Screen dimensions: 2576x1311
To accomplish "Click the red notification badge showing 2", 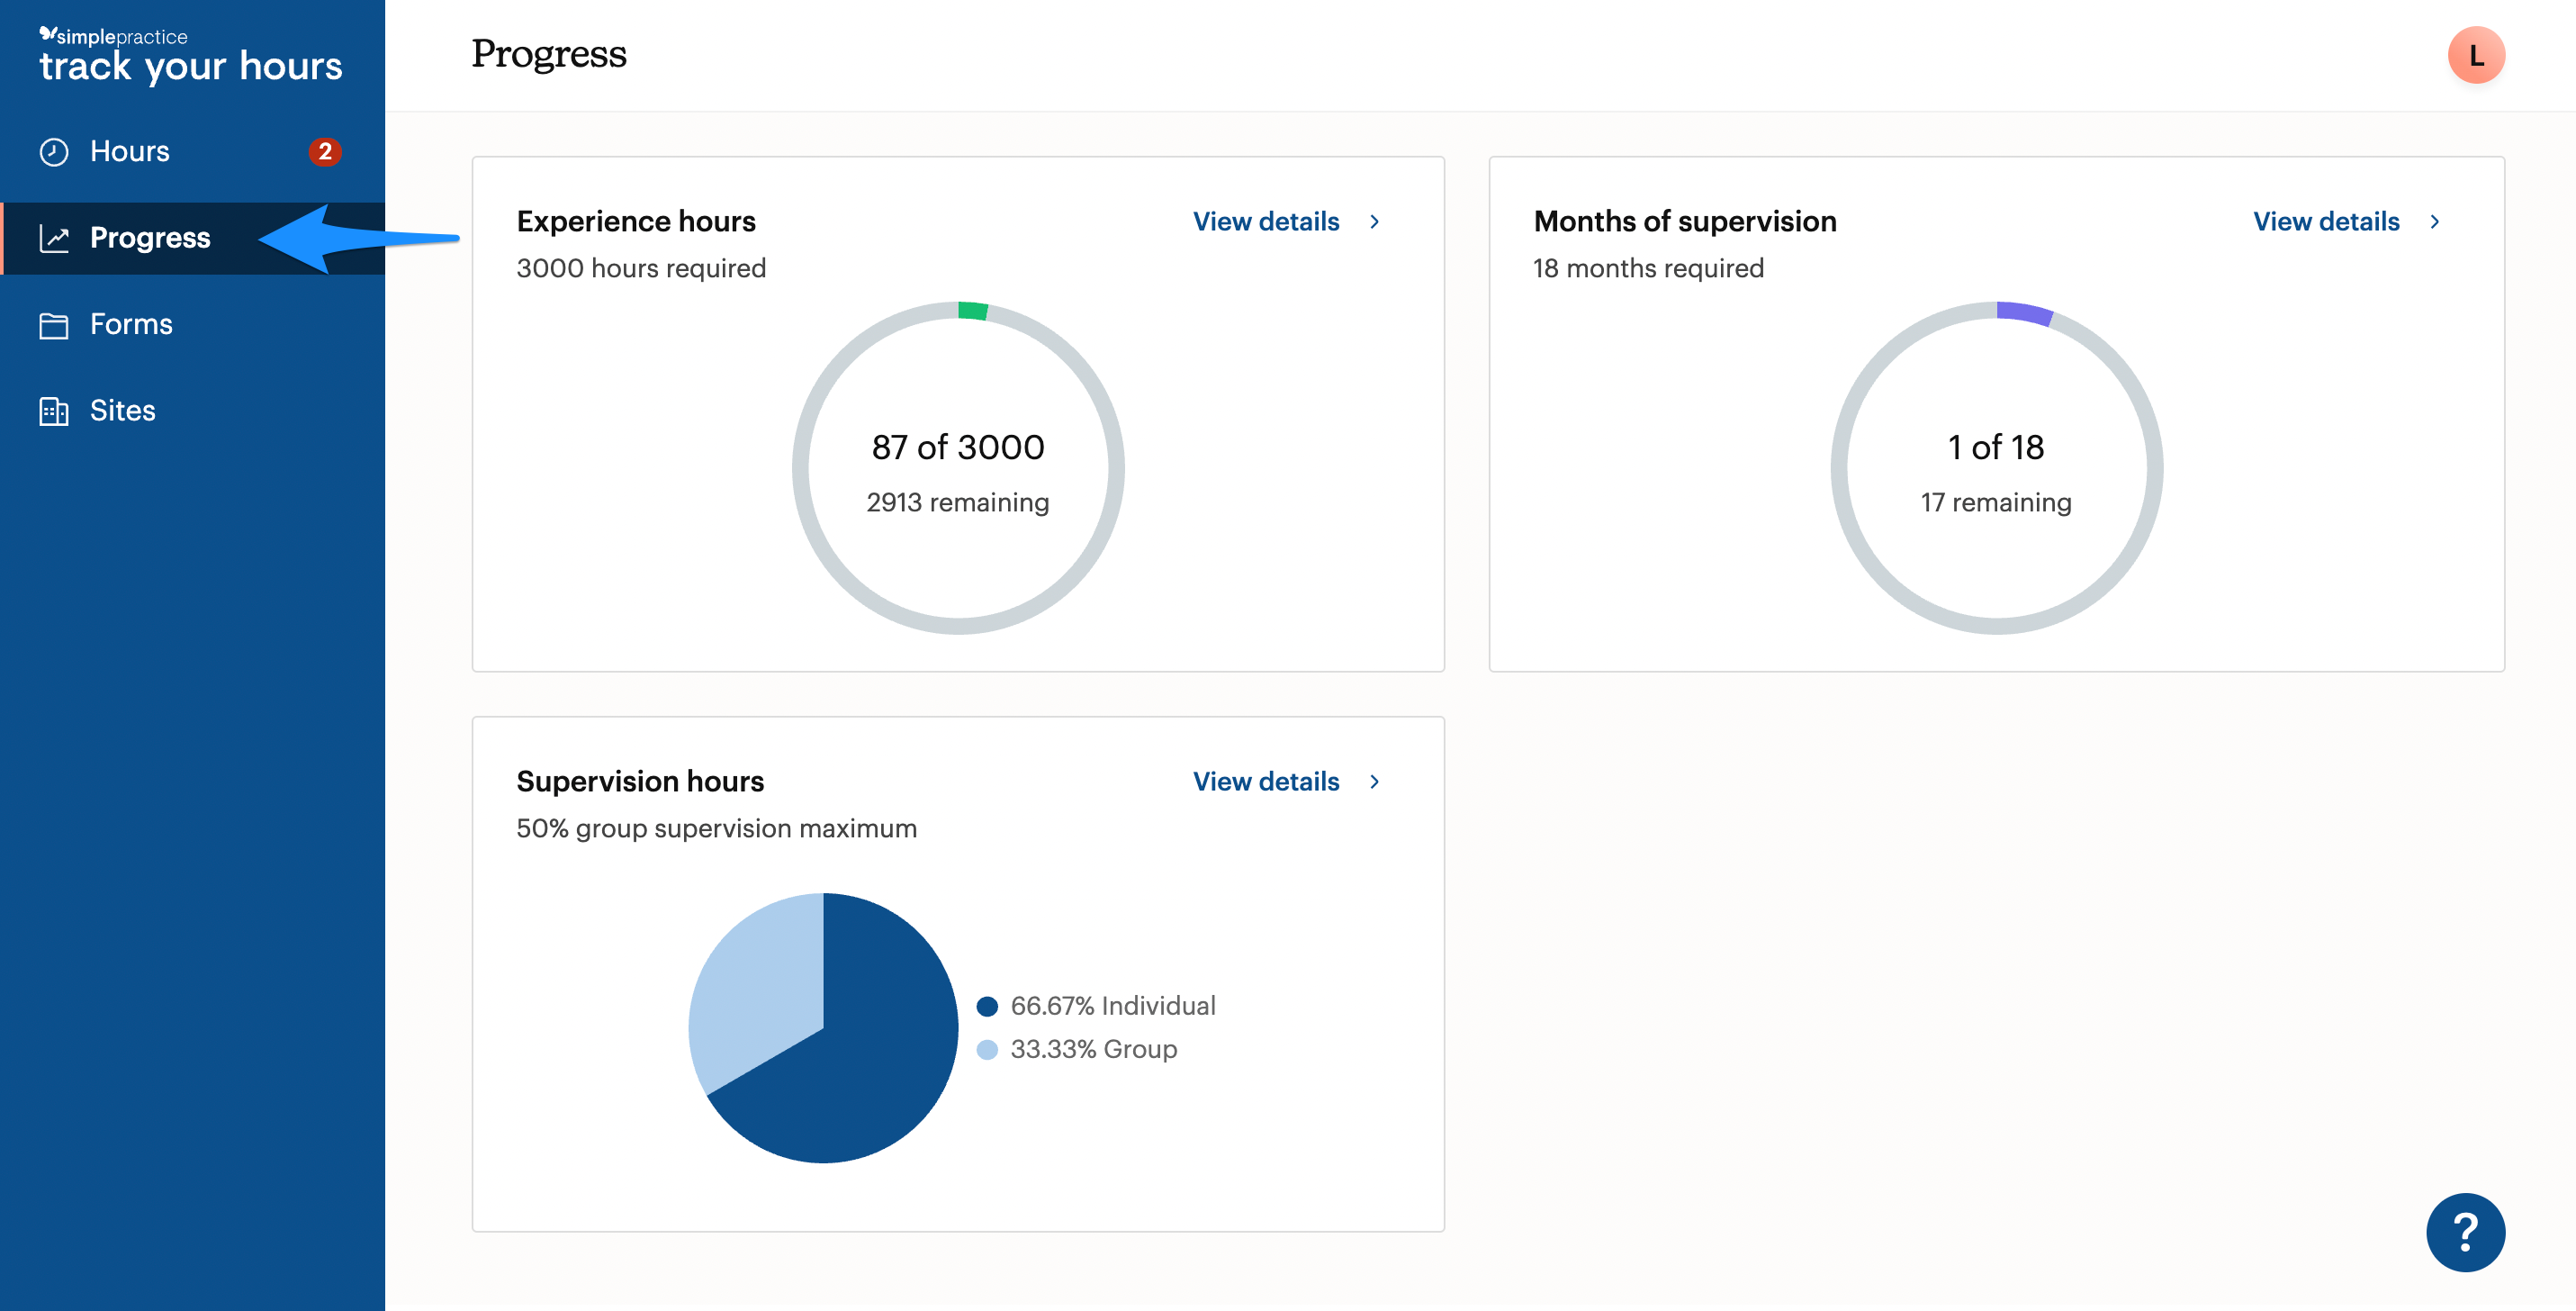I will pos(324,152).
